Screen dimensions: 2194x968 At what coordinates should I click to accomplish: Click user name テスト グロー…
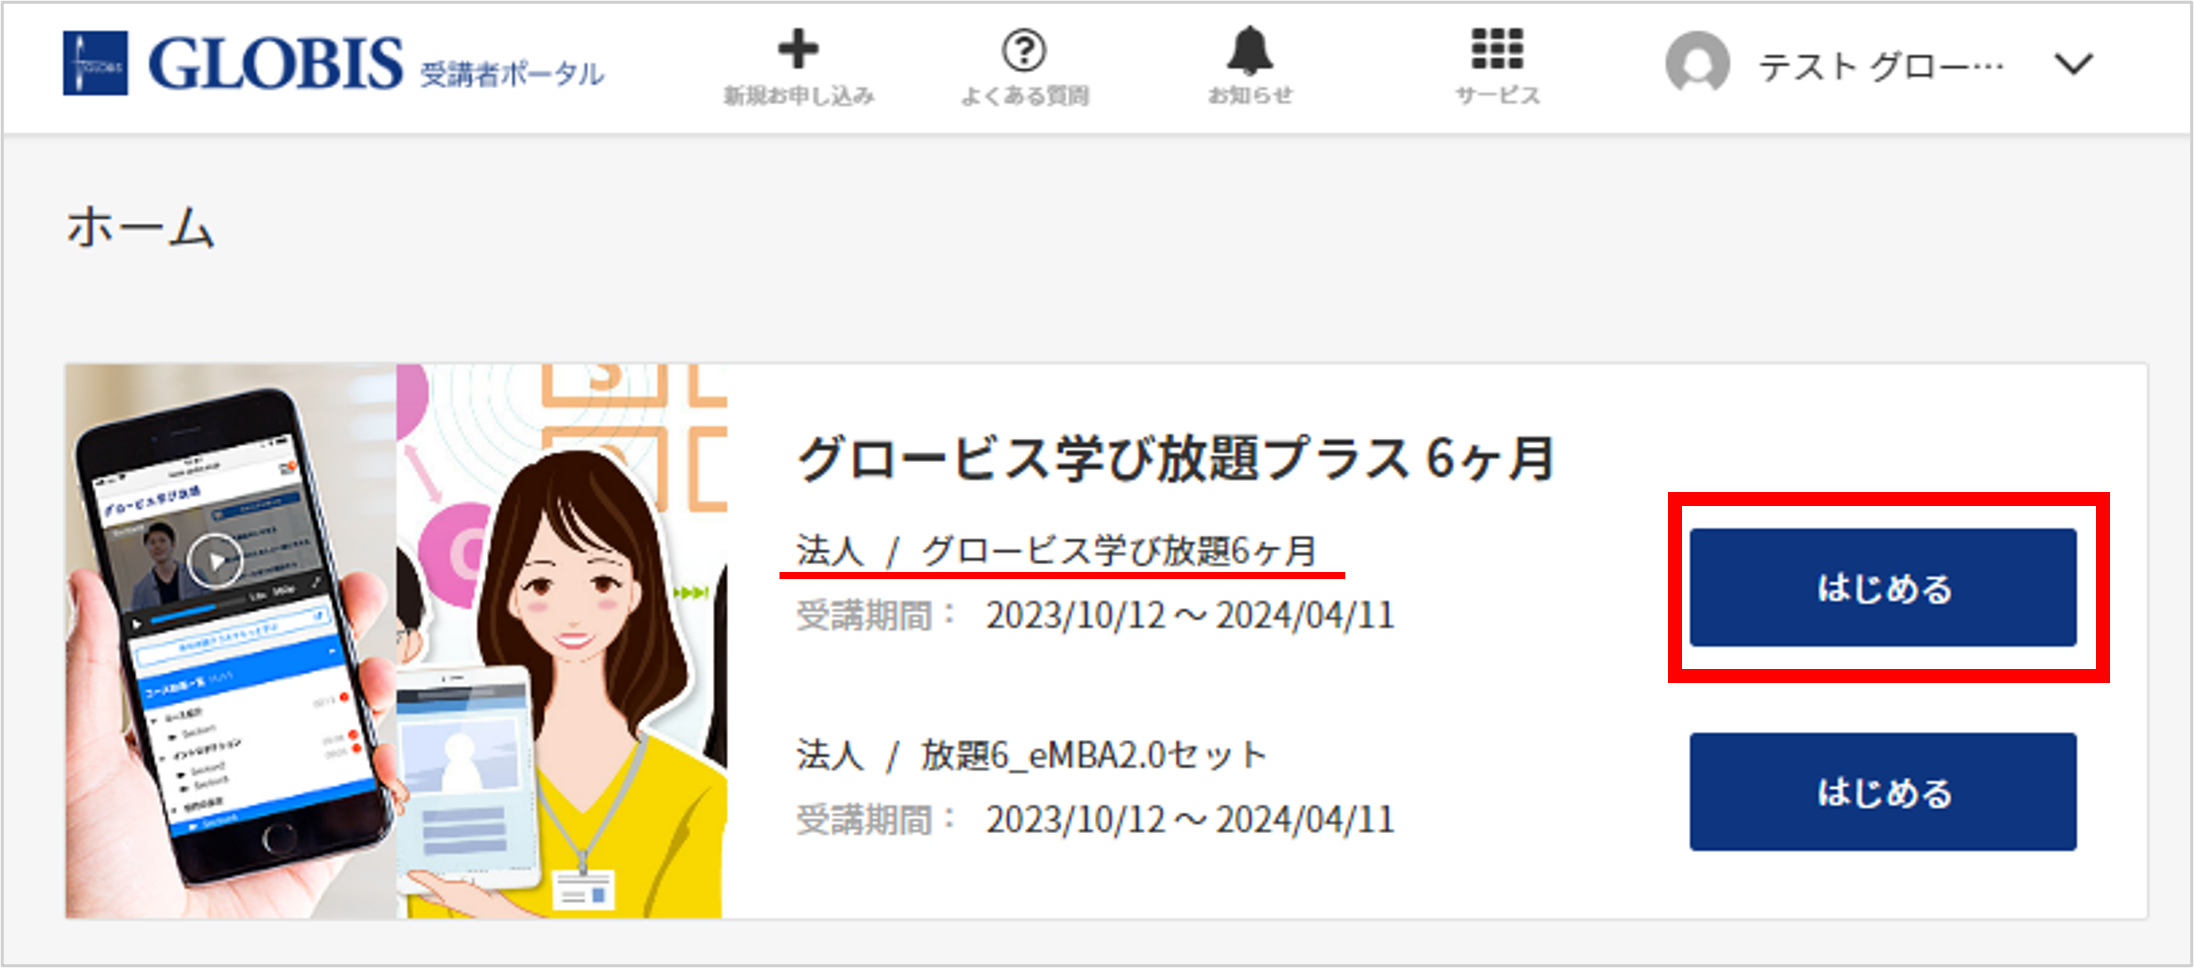[x=1881, y=67]
